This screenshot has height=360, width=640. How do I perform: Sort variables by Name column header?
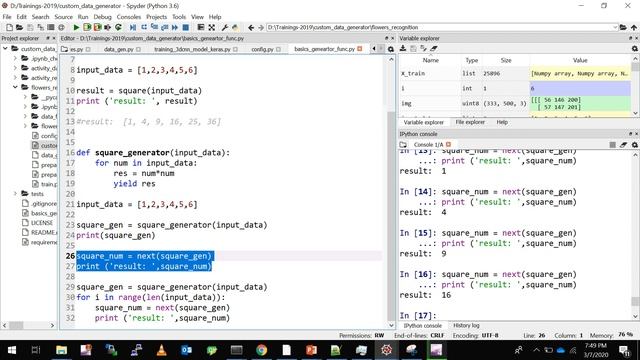pos(430,60)
